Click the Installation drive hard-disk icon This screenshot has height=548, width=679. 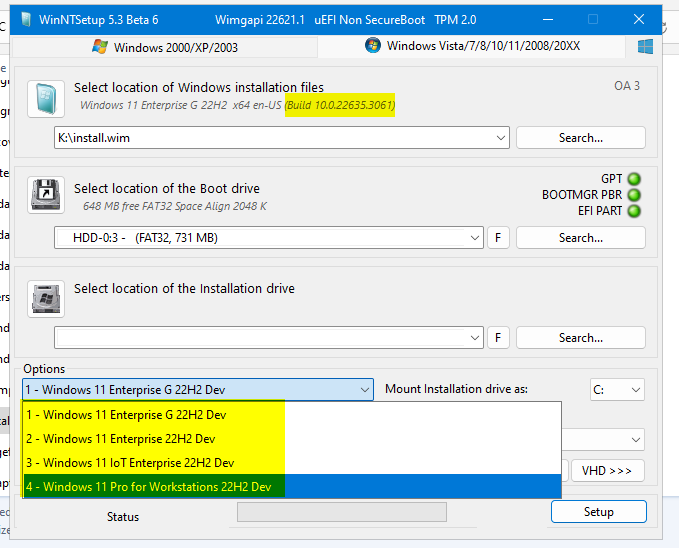pyautogui.click(x=46, y=298)
